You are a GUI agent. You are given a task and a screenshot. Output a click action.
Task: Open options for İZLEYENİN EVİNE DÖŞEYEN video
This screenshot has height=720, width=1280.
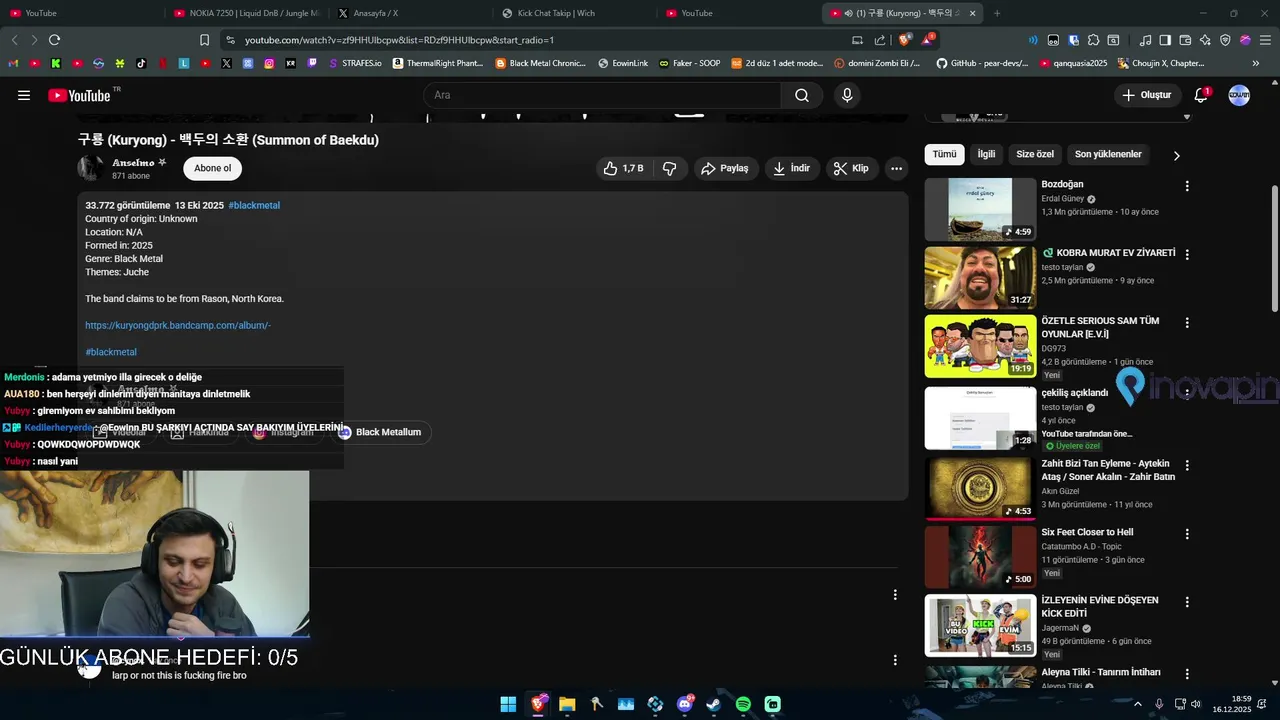click(x=1187, y=602)
